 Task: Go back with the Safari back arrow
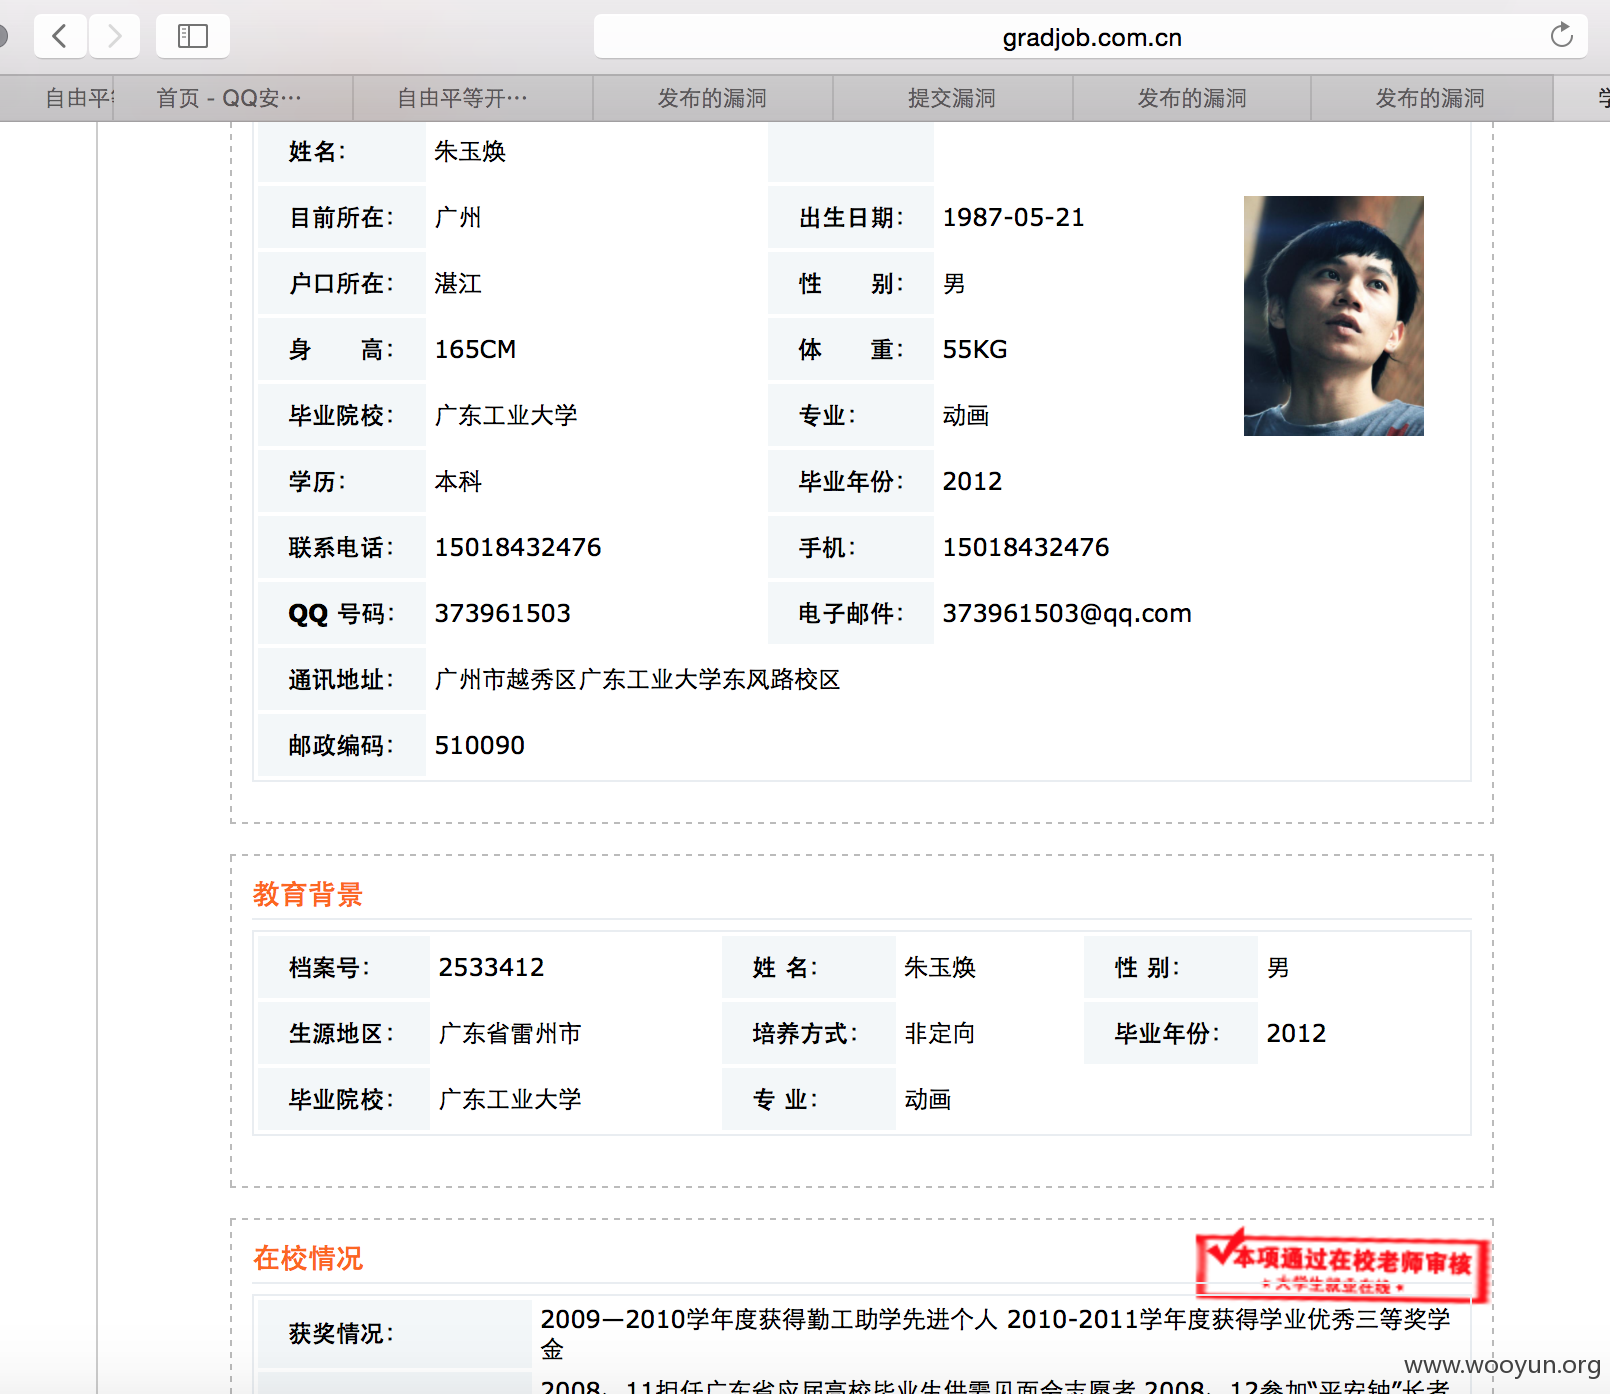tap(60, 36)
